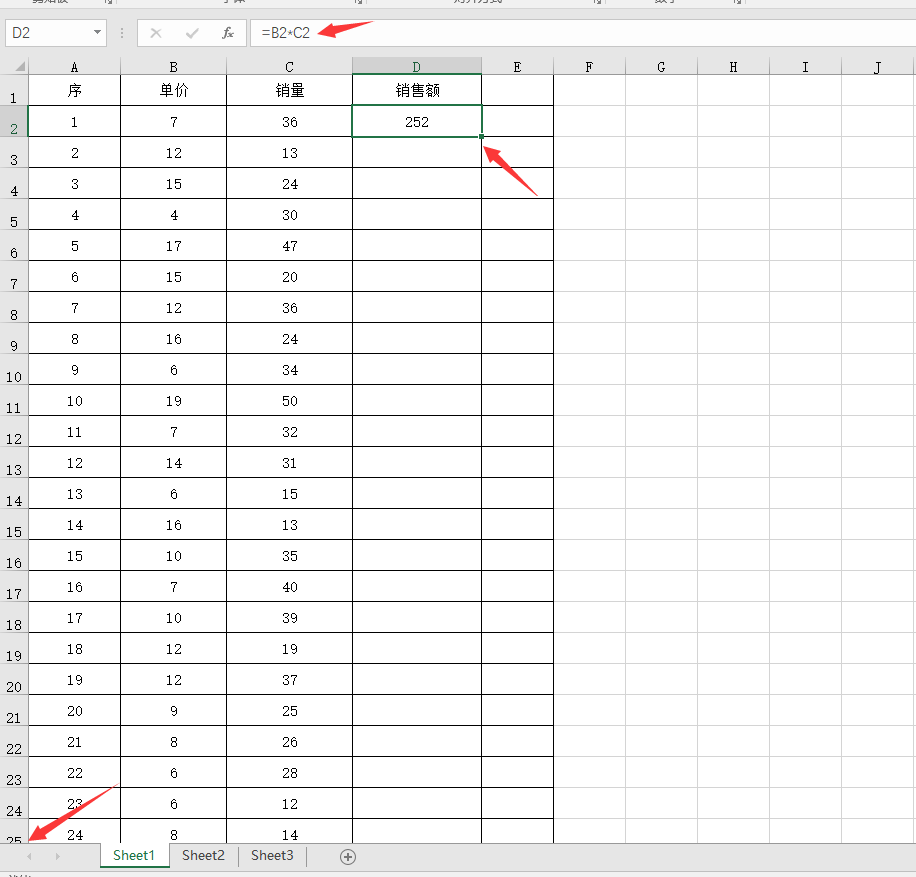Switch to the Sheet1 tab
Screen dimensions: 916x877
click(x=134, y=855)
